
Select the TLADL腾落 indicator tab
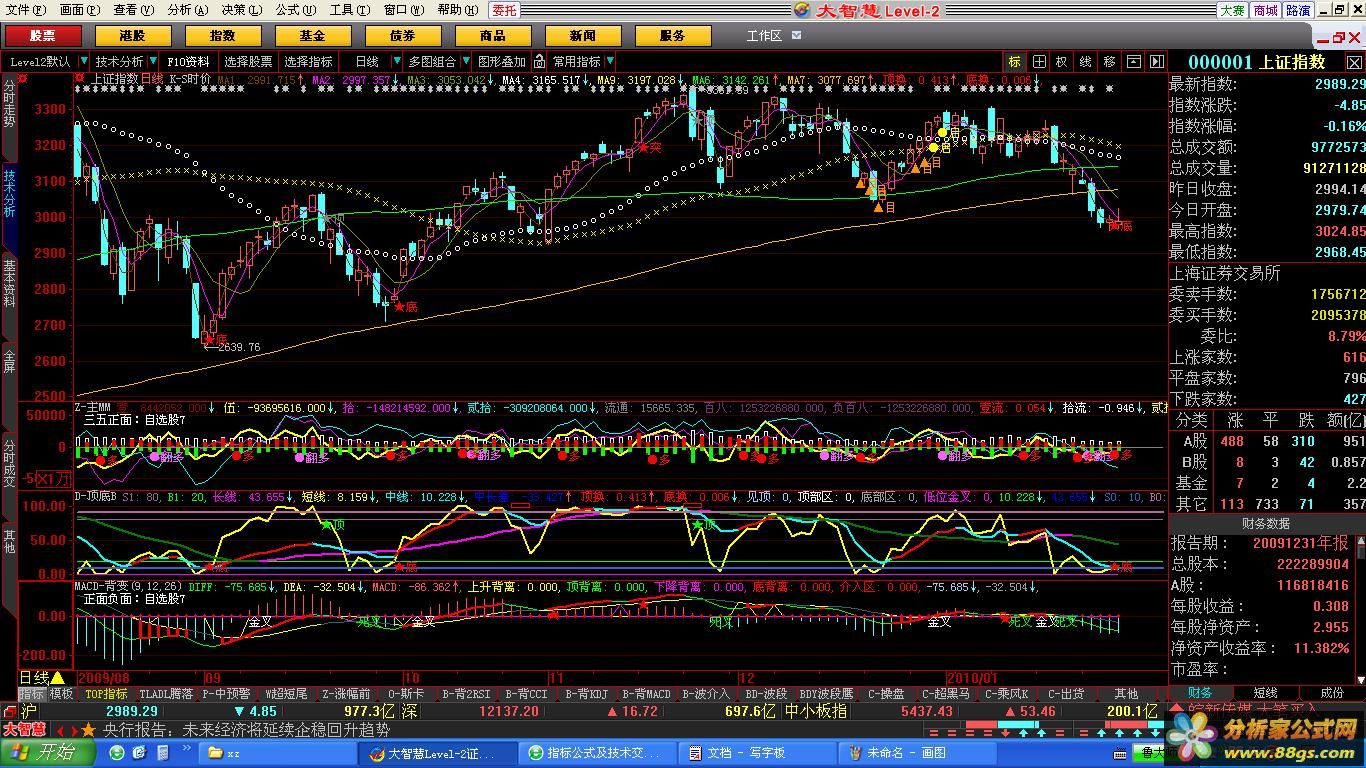click(x=166, y=693)
